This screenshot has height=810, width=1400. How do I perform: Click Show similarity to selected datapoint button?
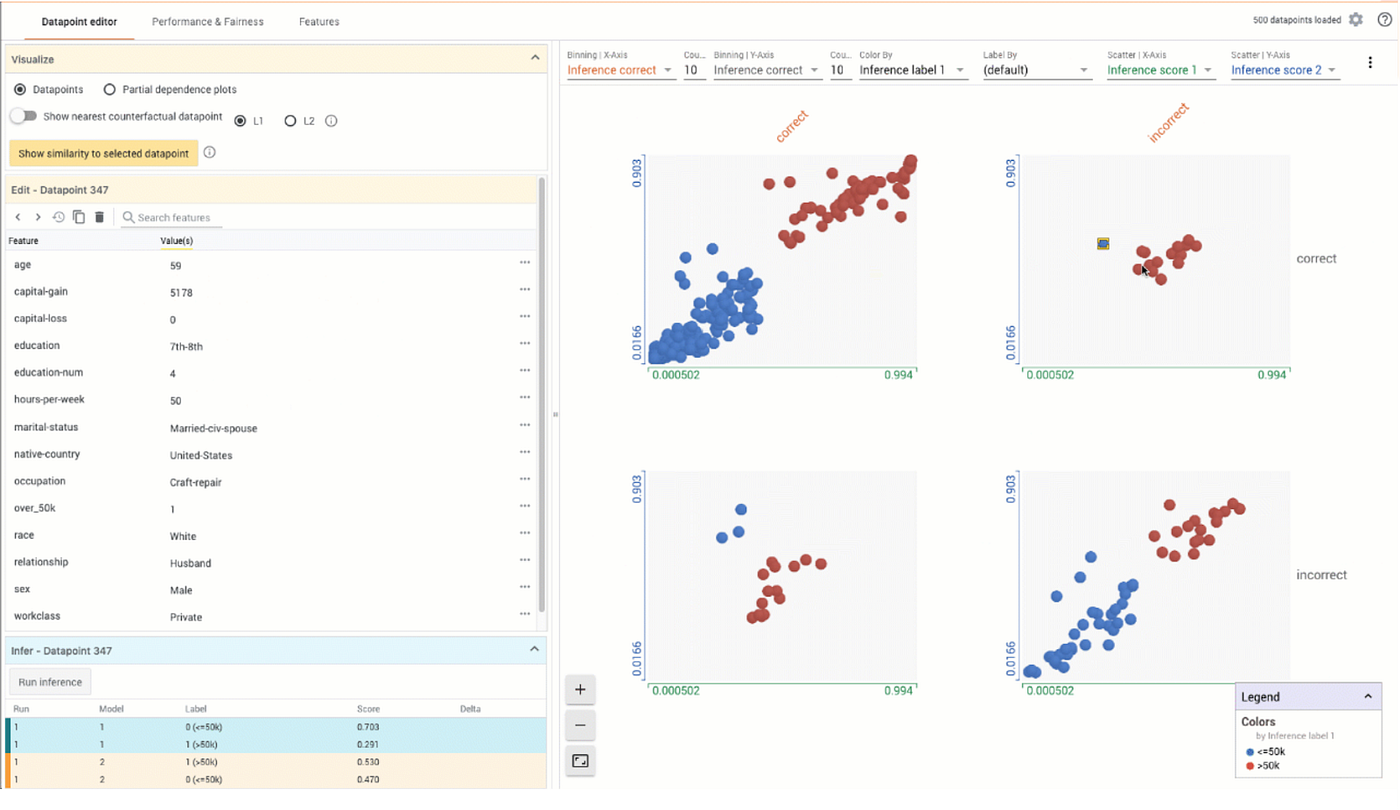tap(104, 153)
